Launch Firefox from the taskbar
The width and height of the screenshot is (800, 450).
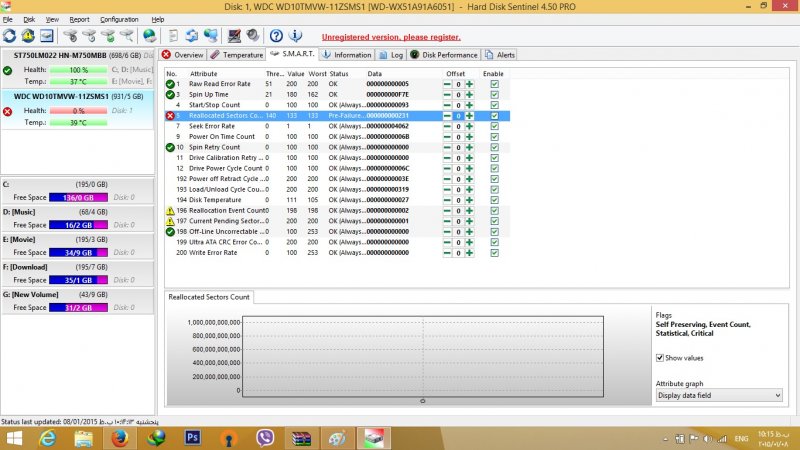pos(119,438)
